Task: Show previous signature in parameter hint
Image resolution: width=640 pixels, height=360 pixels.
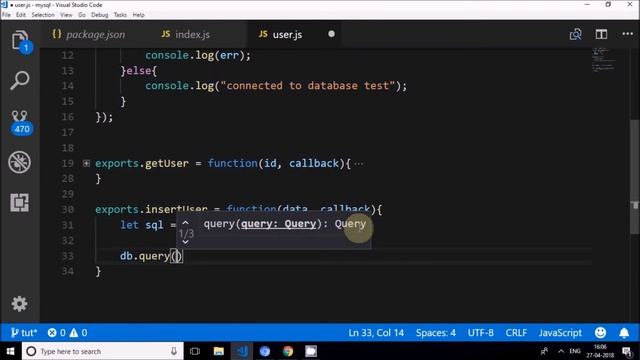Action: [185, 223]
